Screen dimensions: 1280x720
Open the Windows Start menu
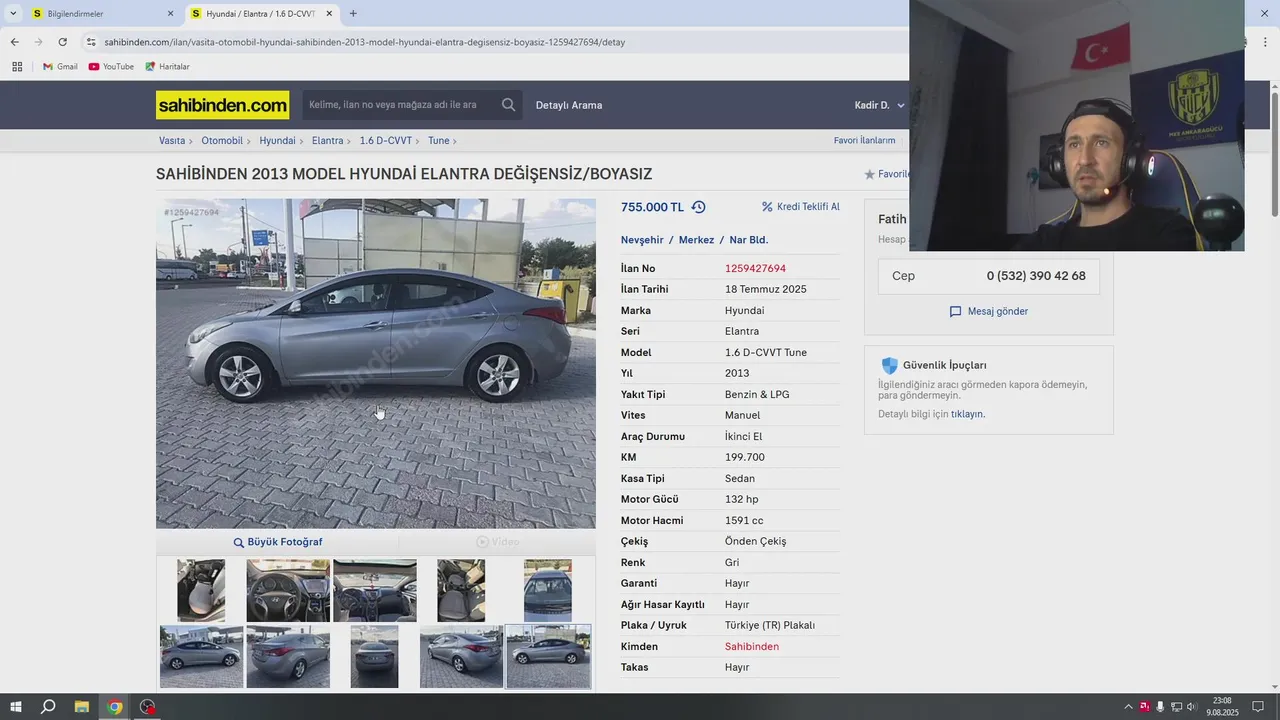click(x=16, y=707)
